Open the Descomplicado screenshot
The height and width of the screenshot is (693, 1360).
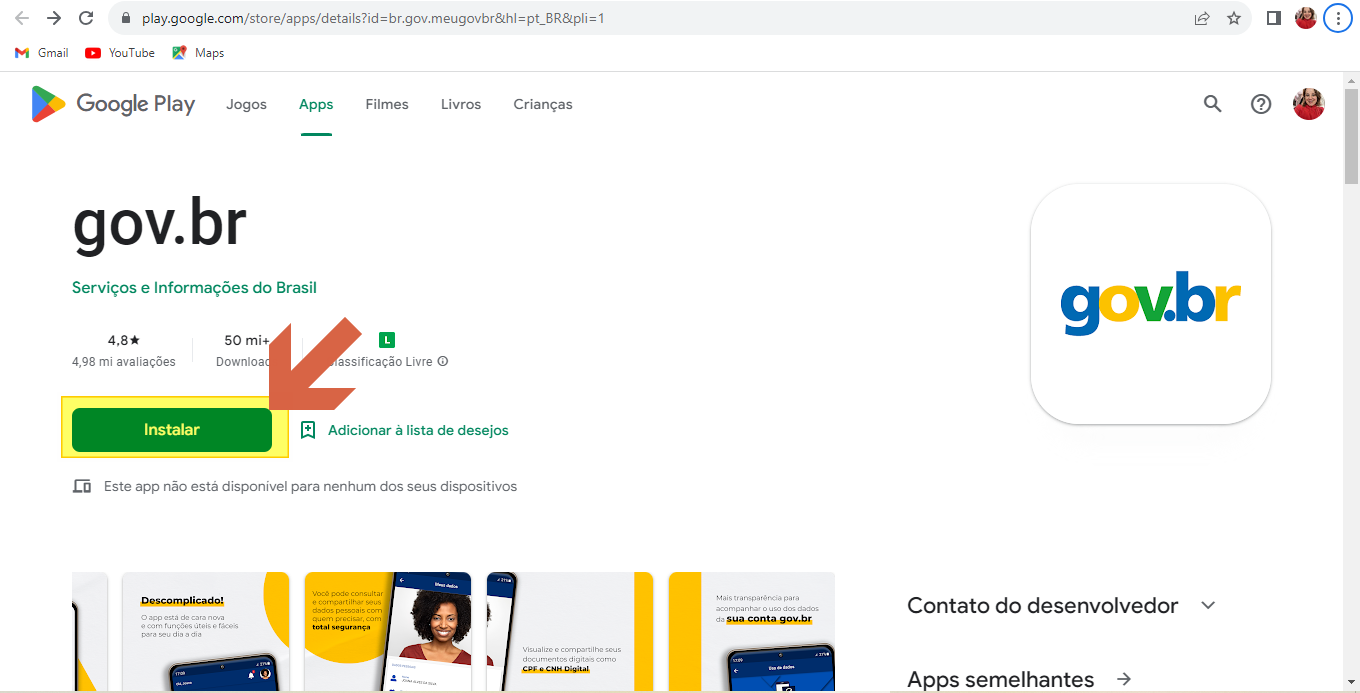[x=206, y=631]
